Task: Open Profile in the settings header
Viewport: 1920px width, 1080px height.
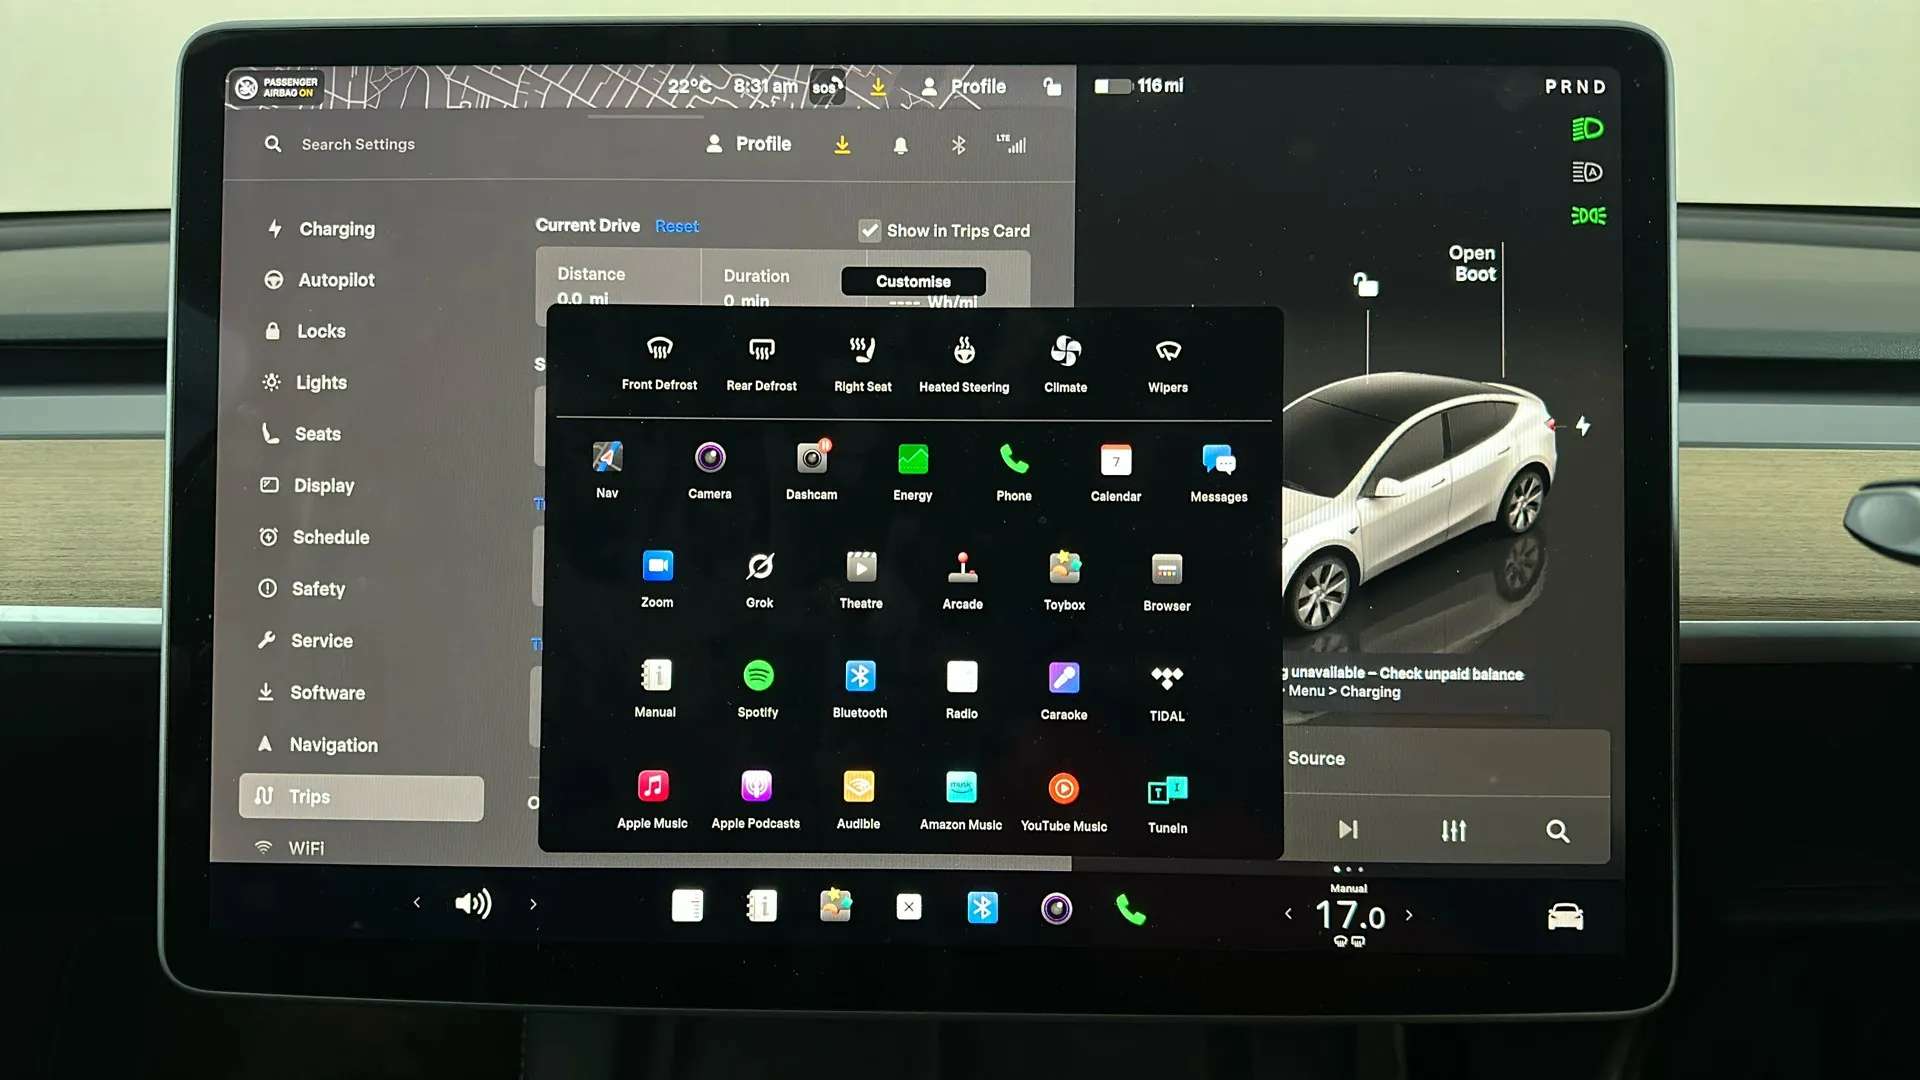Action: (749, 144)
